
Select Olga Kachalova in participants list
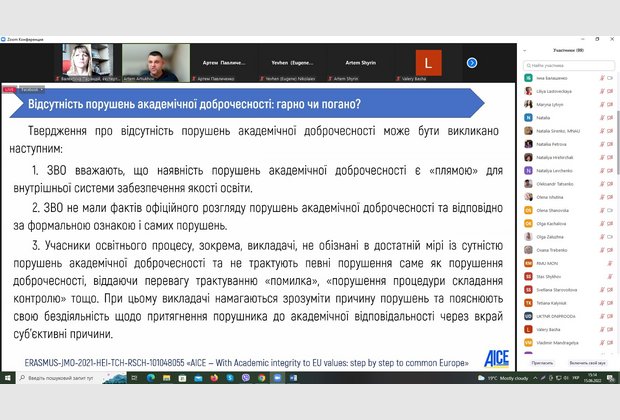[569, 223]
